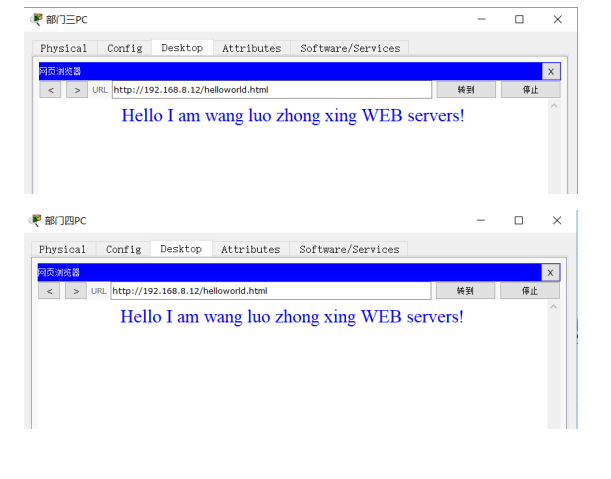Go back in 部门三PC web browser
The width and height of the screenshot is (611, 479).
[x=50, y=90]
